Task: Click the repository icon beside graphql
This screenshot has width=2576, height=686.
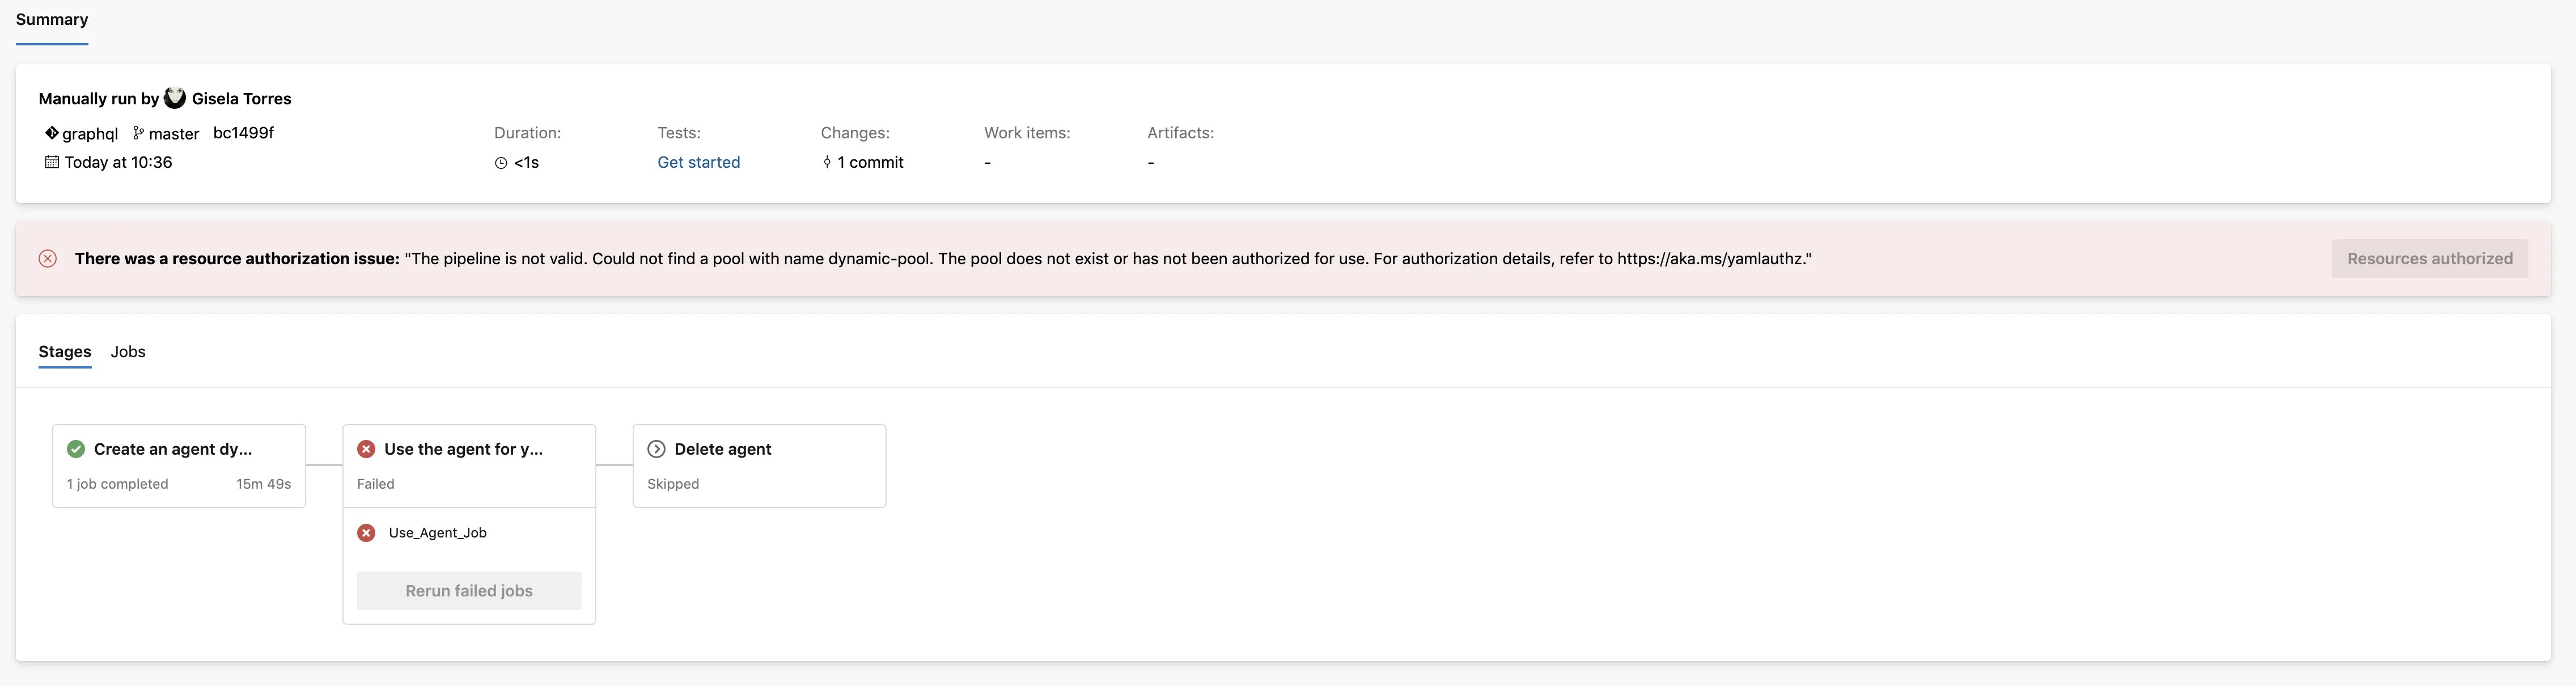Action: (51, 133)
